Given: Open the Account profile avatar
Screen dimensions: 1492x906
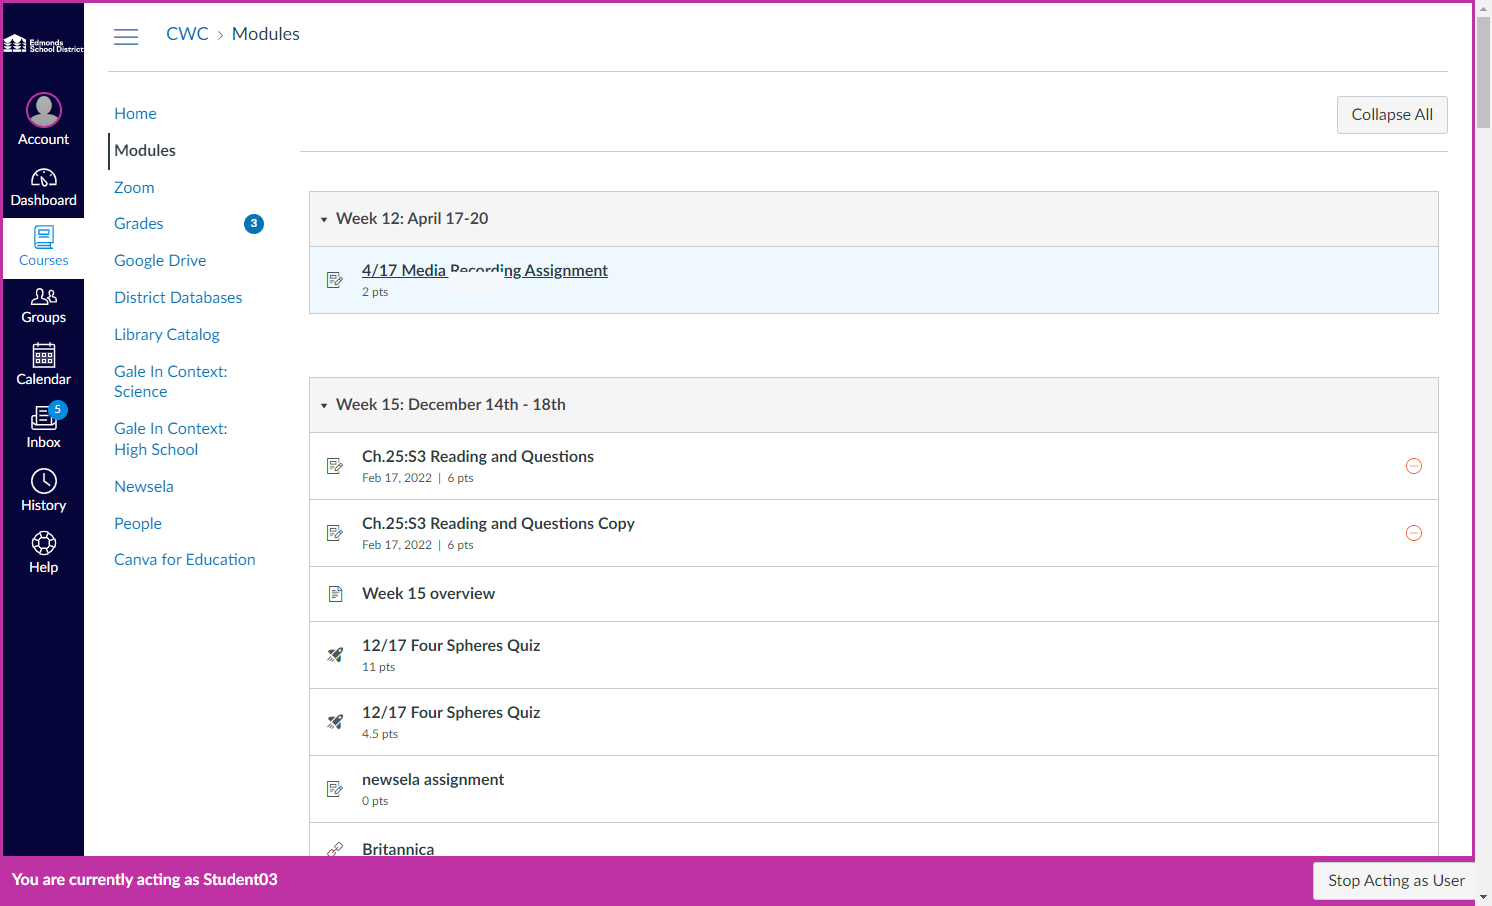Looking at the screenshot, I should pos(44,110).
